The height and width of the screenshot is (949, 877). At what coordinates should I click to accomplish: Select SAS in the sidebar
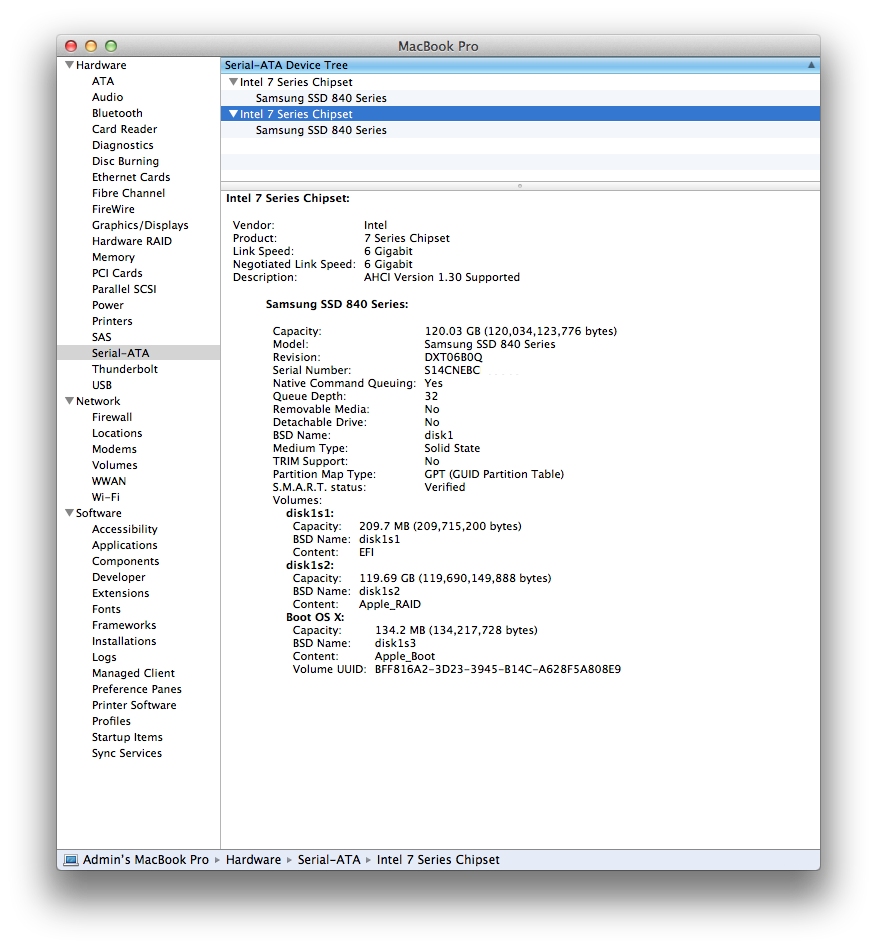point(102,337)
